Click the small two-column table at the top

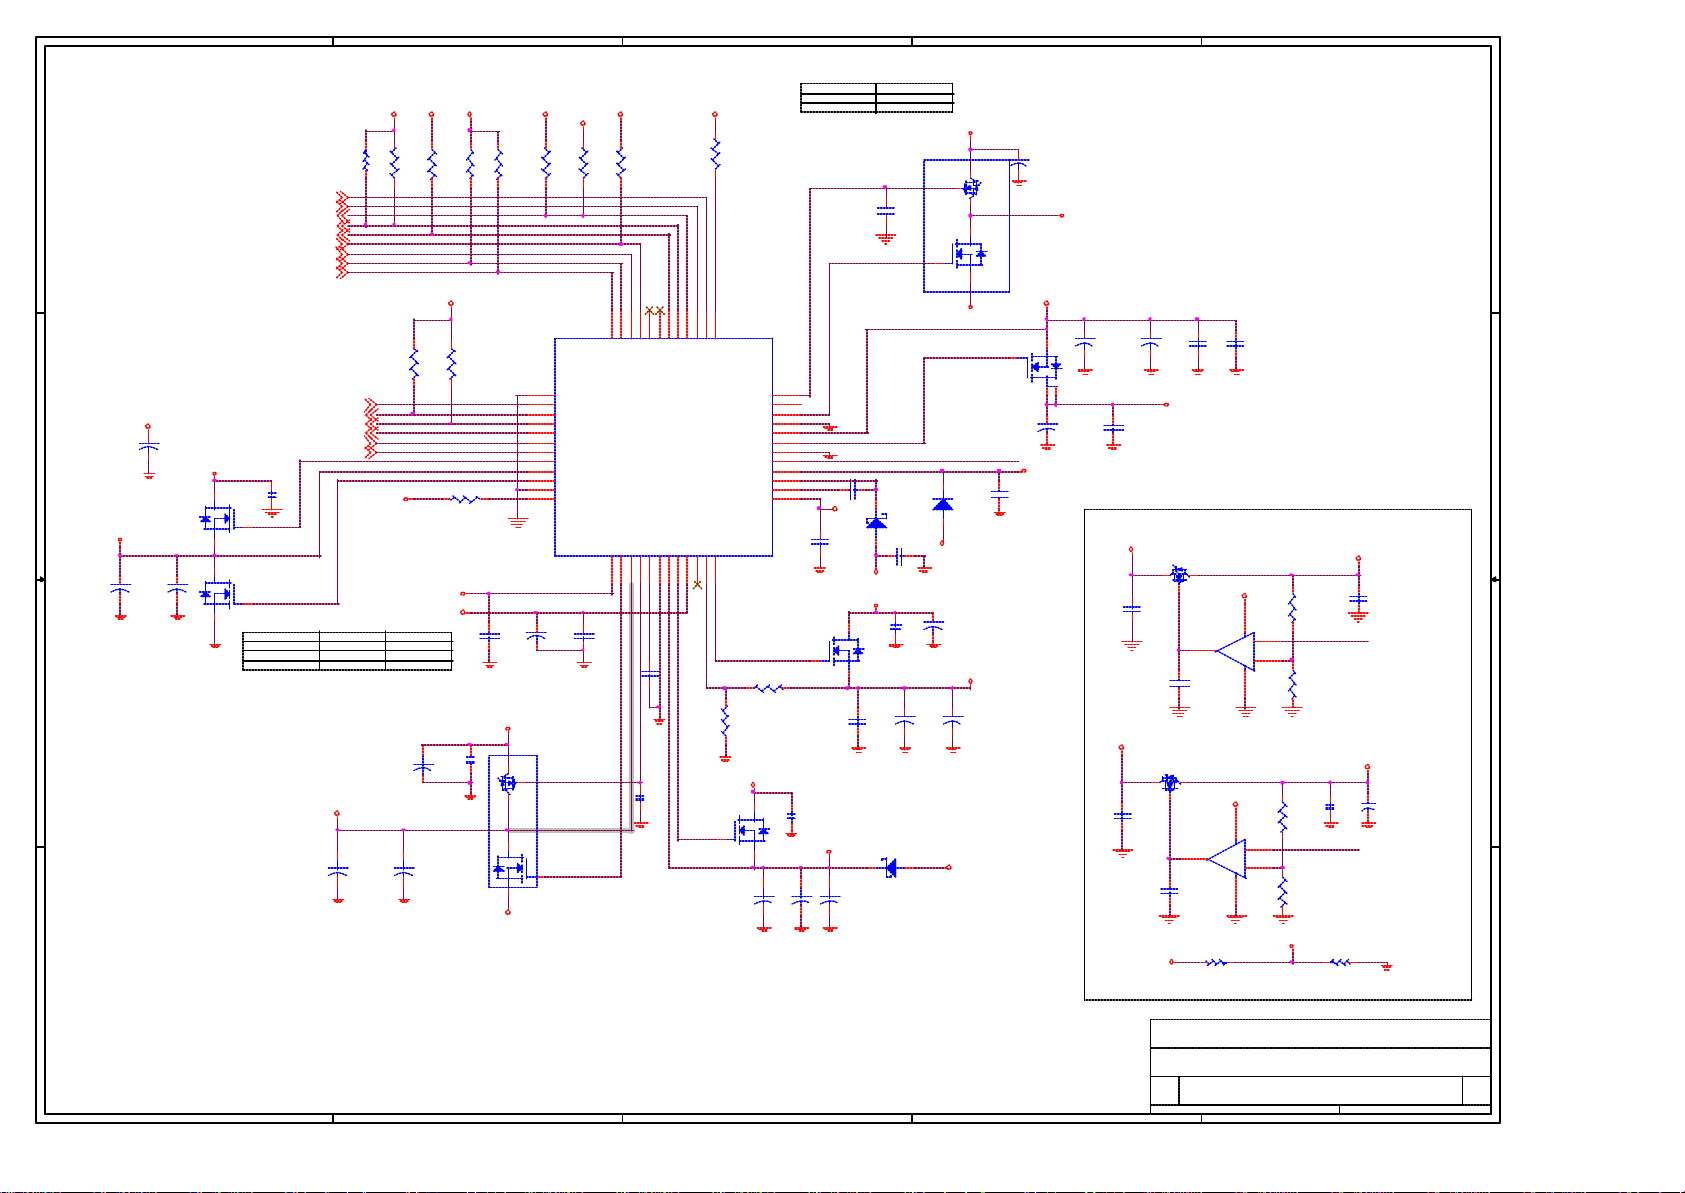[877, 98]
